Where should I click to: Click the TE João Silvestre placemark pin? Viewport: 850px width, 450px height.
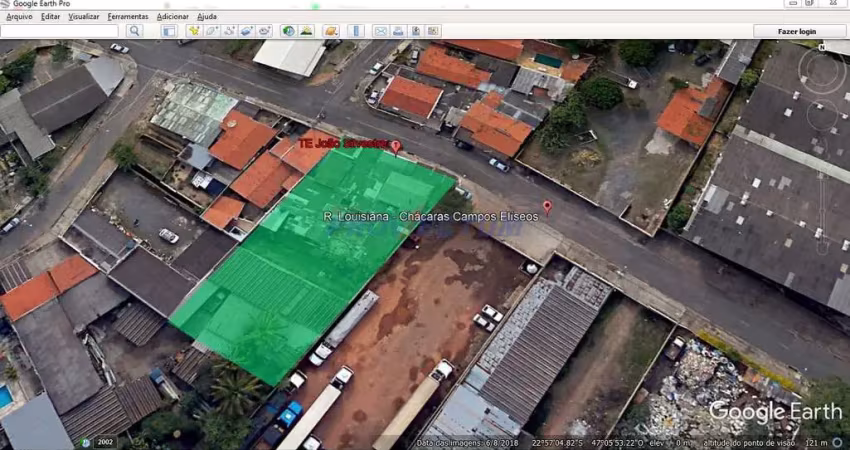coord(395,146)
